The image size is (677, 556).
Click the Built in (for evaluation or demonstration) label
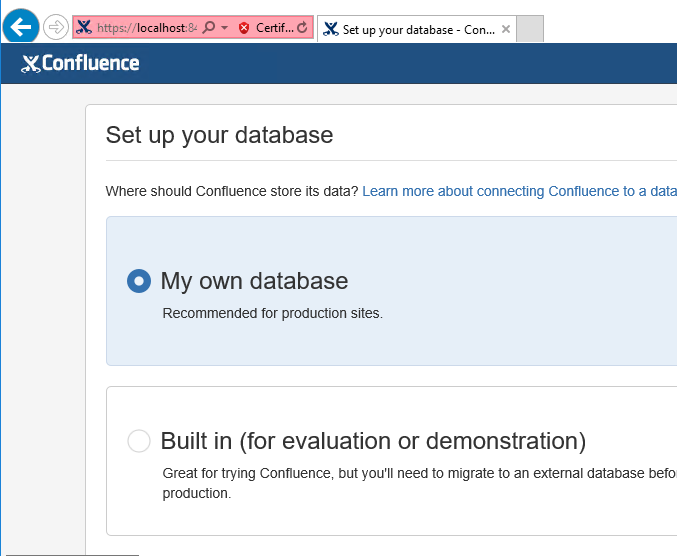[x=373, y=441]
